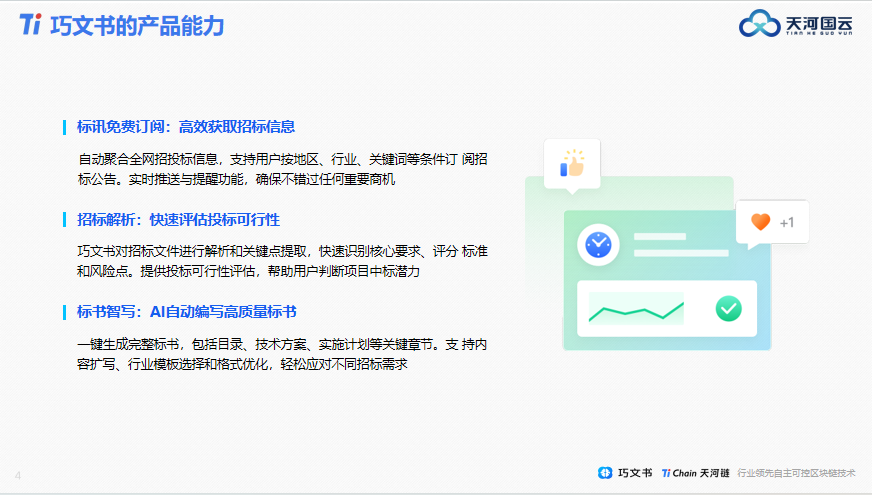Click heading 招标解析：快速评估投标可行性

pyautogui.click(x=178, y=220)
